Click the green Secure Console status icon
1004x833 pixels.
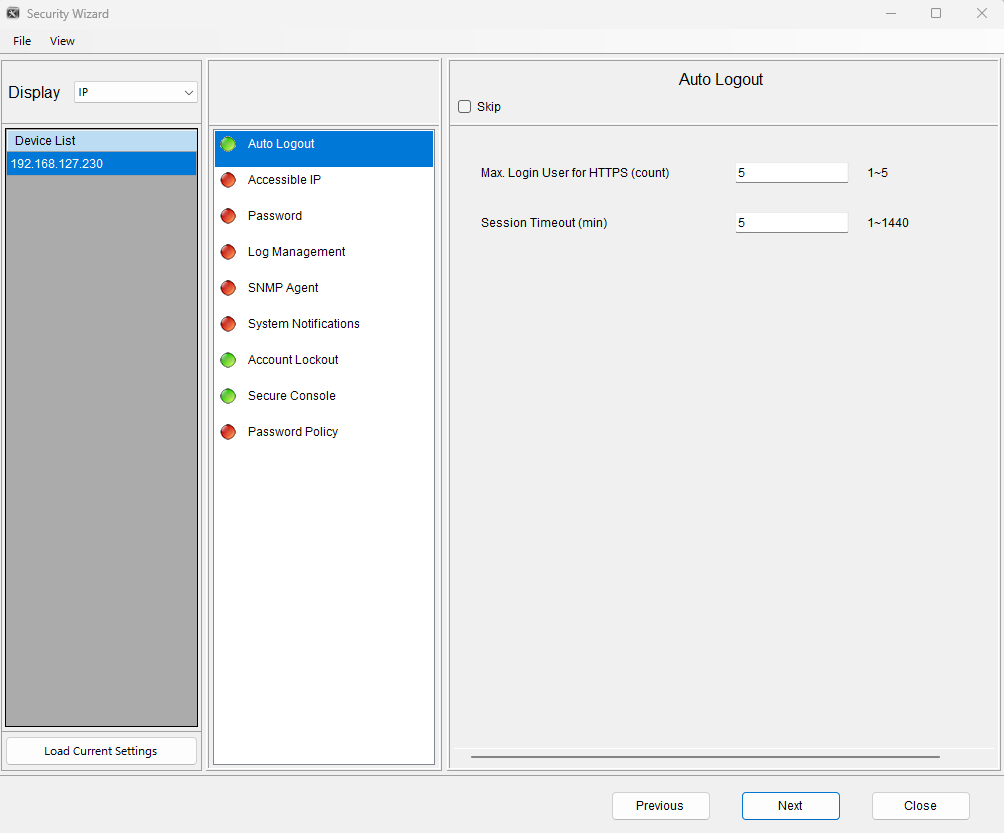pos(228,396)
